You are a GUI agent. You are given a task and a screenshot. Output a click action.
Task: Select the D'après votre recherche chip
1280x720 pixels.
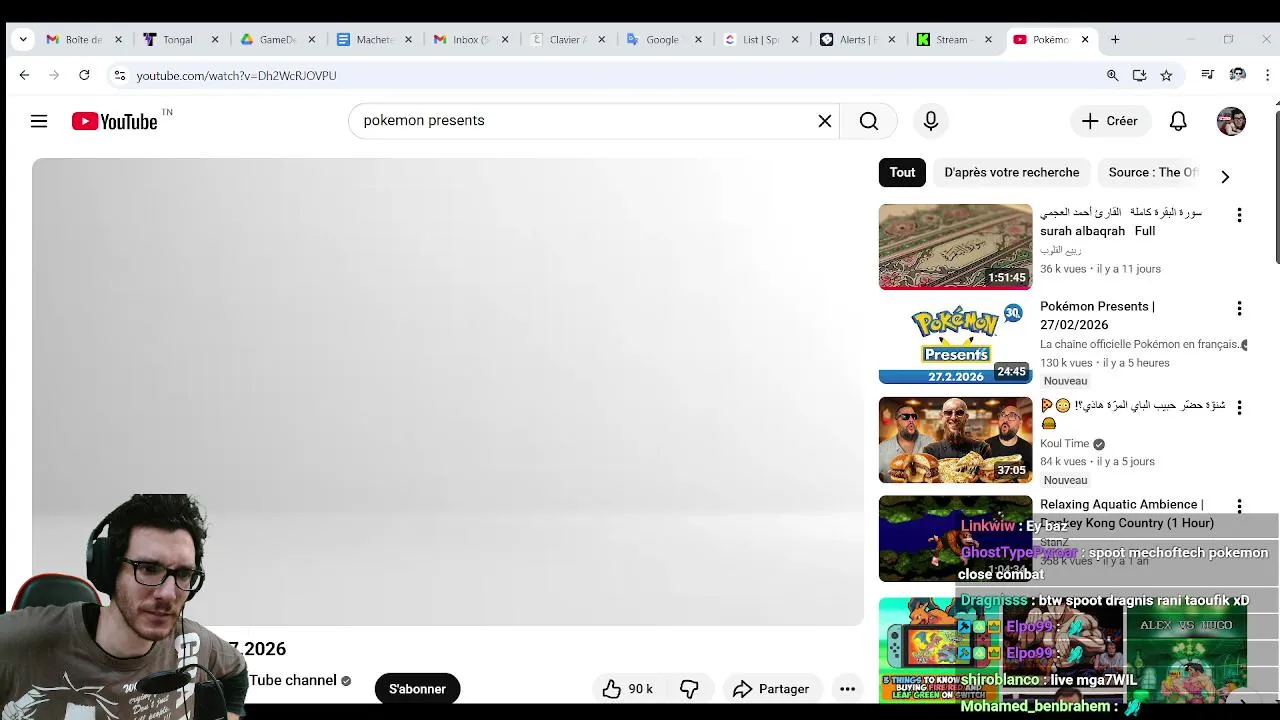point(1011,172)
